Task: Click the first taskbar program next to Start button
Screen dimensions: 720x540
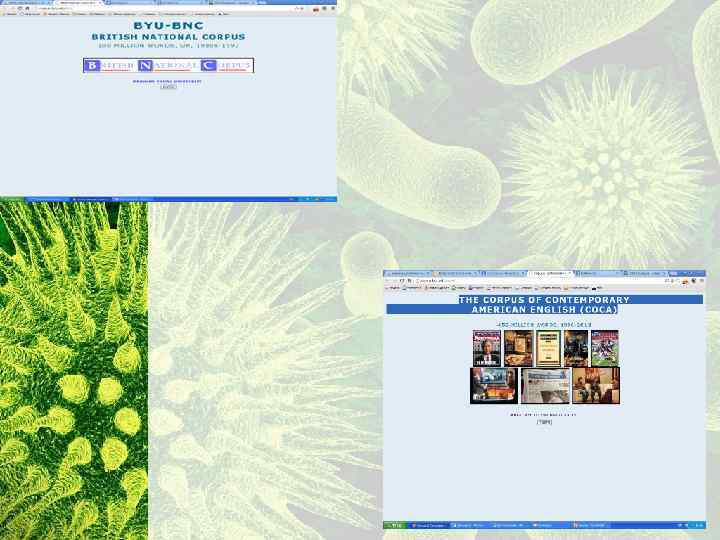Action: tap(429, 525)
